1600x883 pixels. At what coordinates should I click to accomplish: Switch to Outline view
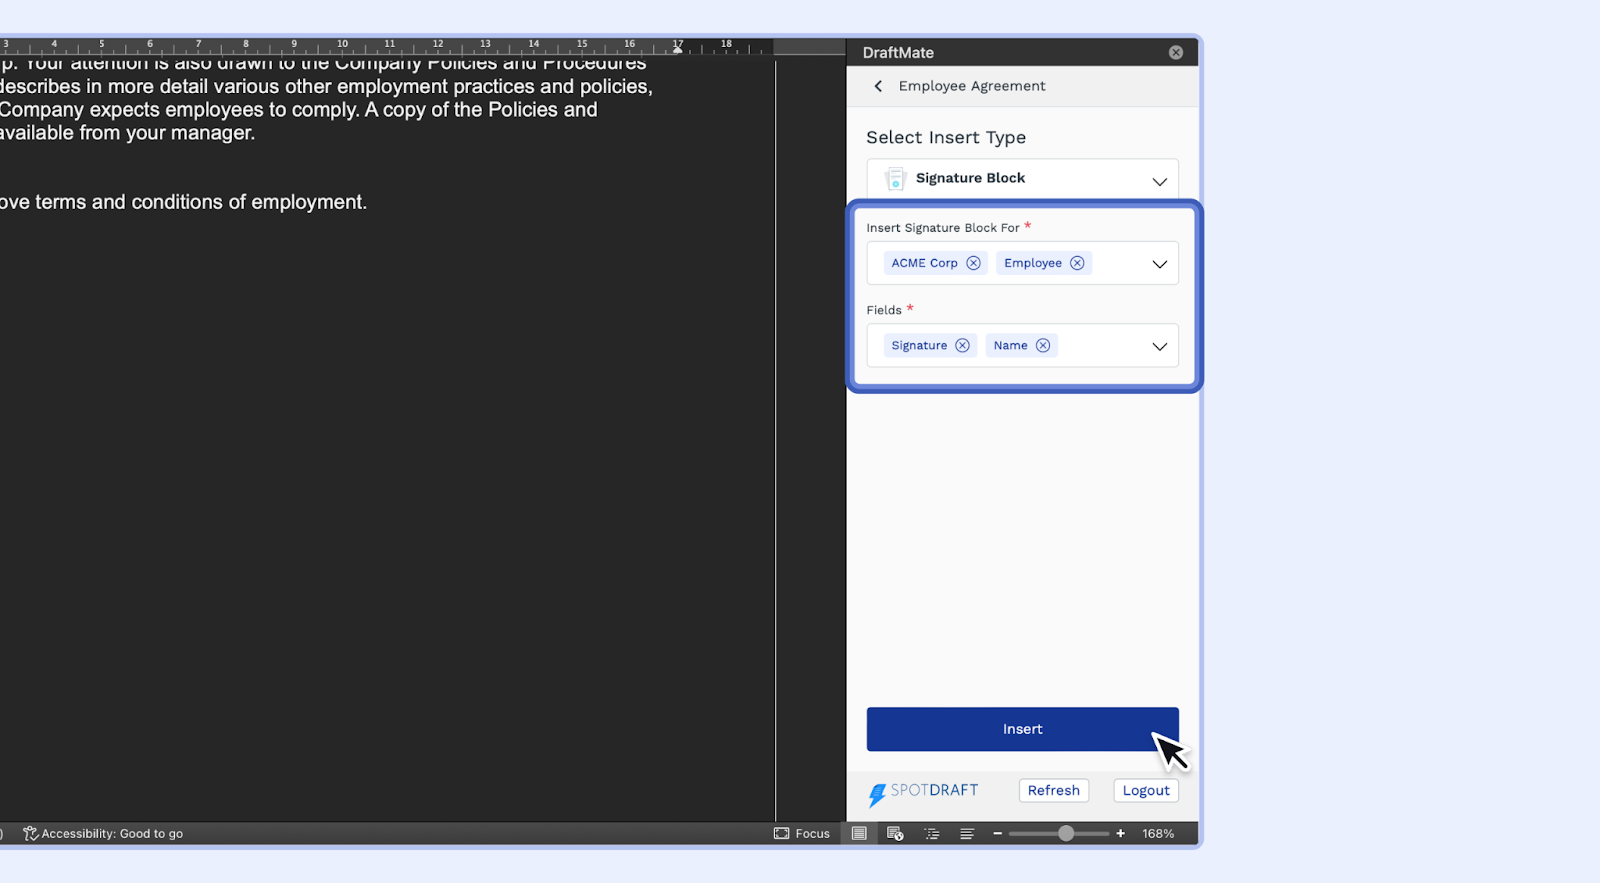point(932,833)
